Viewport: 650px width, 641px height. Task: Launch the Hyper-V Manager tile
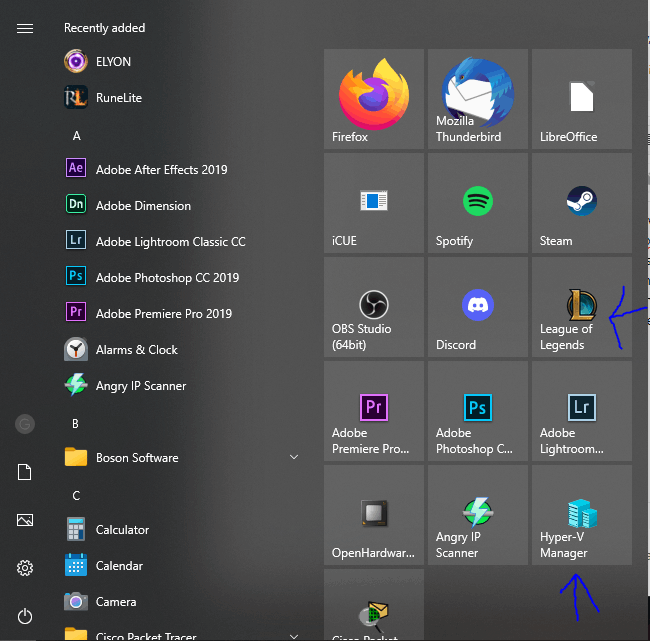pyautogui.click(x=582, y=515)
